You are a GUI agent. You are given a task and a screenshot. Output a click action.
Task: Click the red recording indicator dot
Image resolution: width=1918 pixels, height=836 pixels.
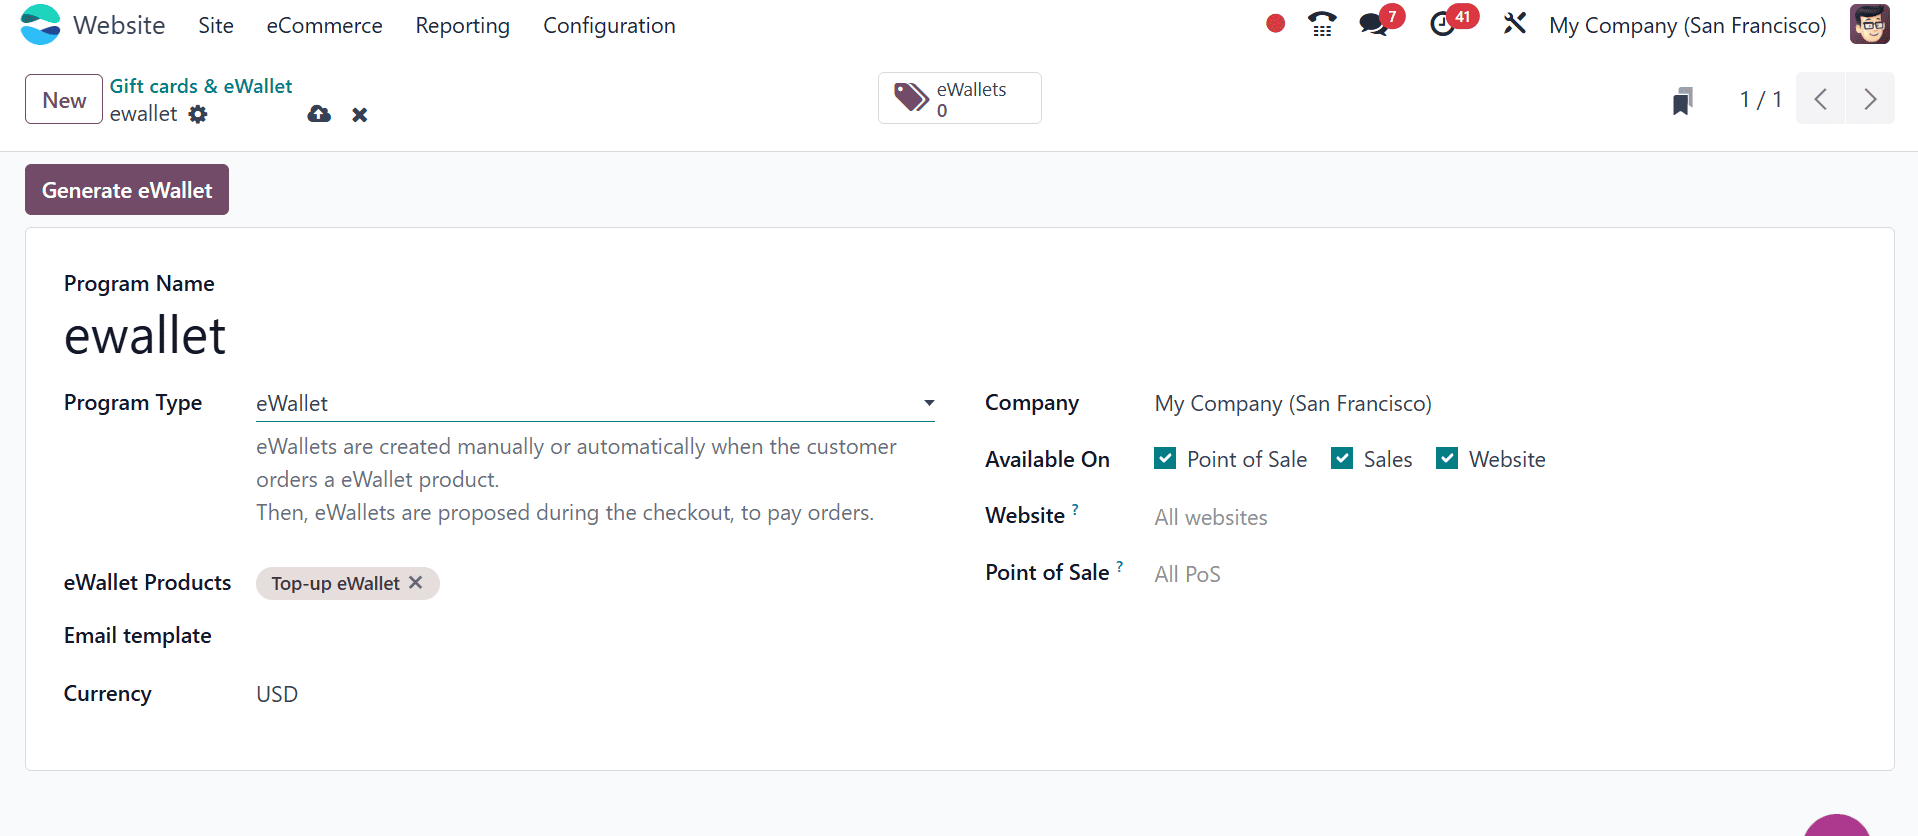pyautogui.click(x=1275, y=23)
